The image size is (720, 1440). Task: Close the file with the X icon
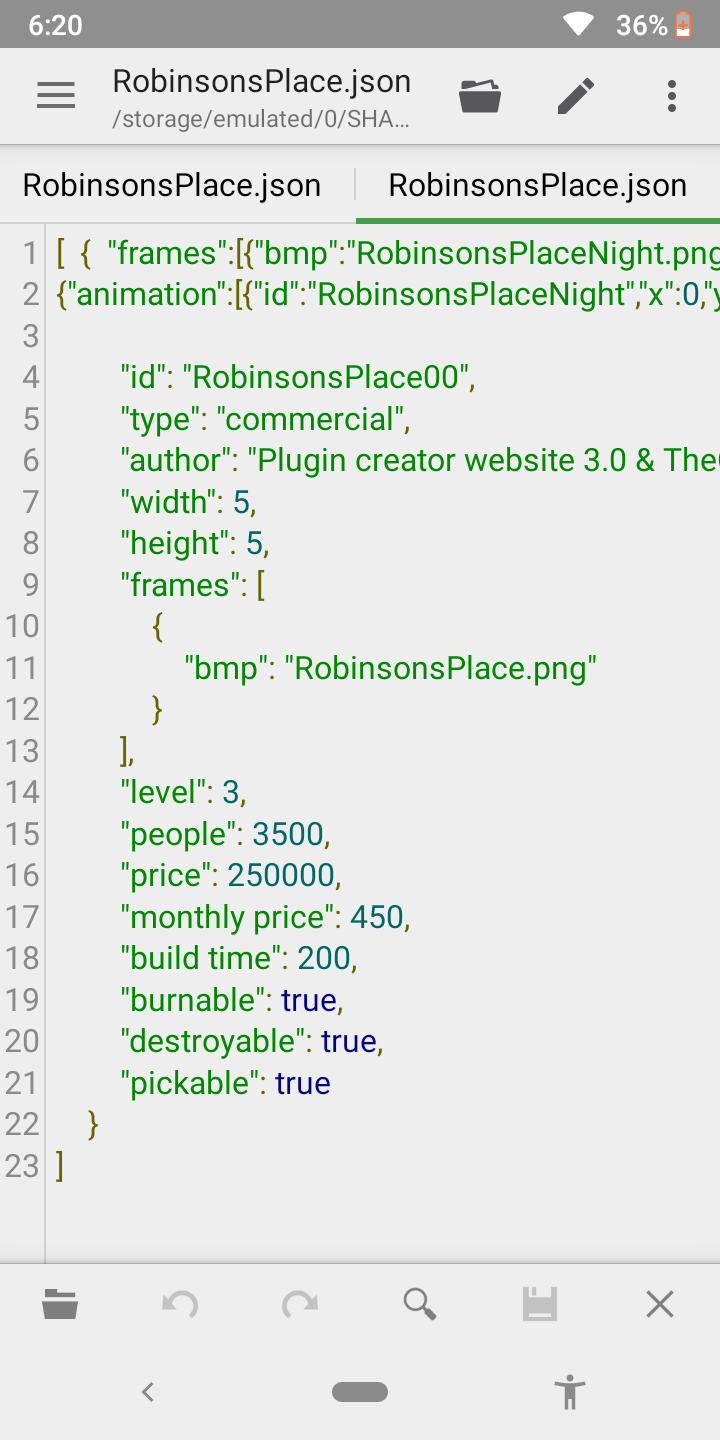[x=660, y=1304]
